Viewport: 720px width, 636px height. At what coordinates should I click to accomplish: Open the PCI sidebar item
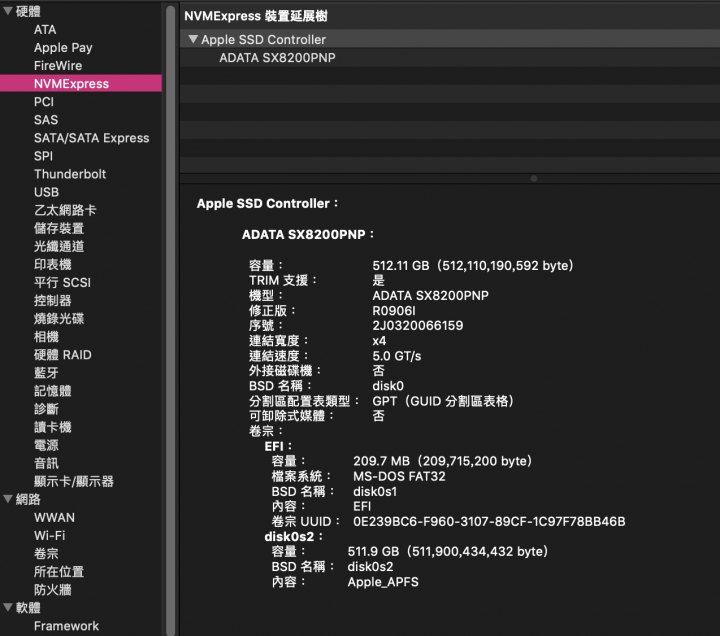[44, 102]
